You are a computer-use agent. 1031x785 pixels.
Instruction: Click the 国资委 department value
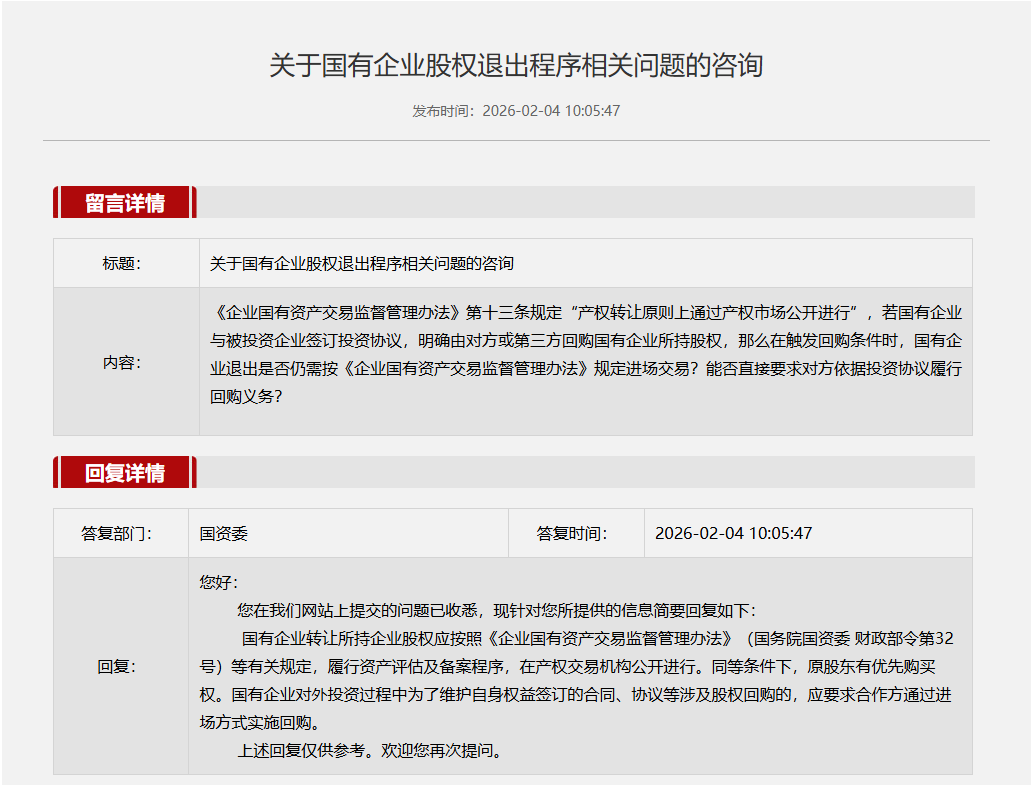point(223,534)
